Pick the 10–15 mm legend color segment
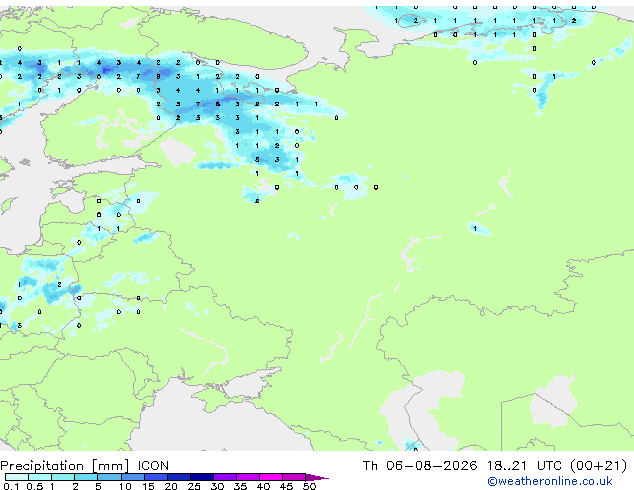The height and width of the screenshot is (490, 634). point(132,477)
